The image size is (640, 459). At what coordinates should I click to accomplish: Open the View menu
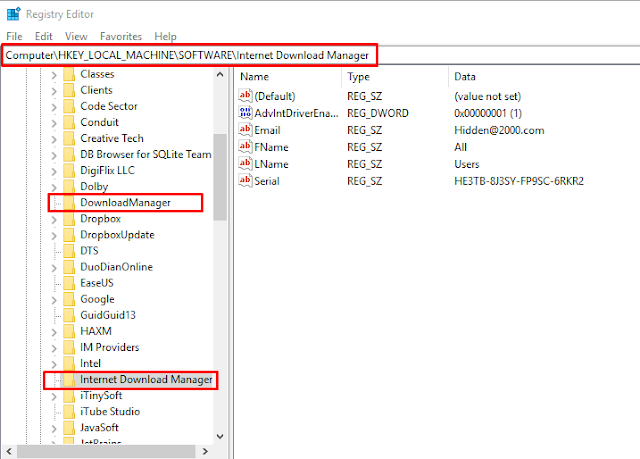click(76, 36)
